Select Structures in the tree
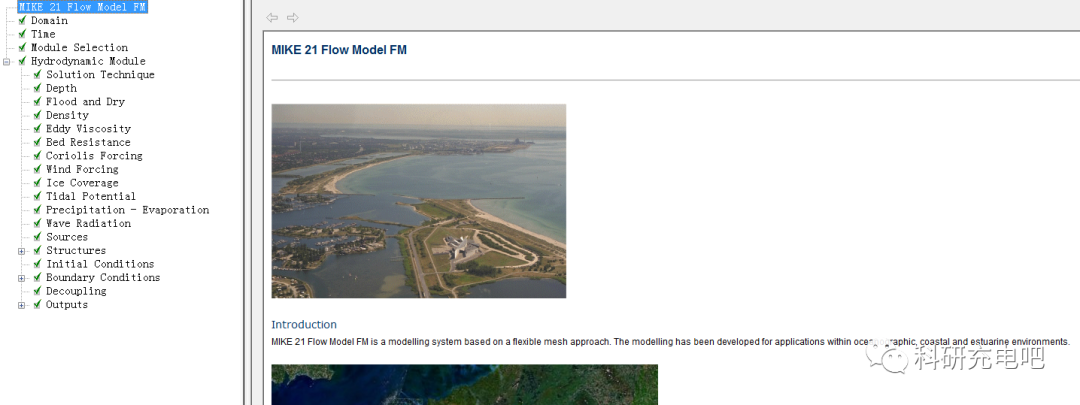Screen dimensions: 1080x405 coord(76,251)
